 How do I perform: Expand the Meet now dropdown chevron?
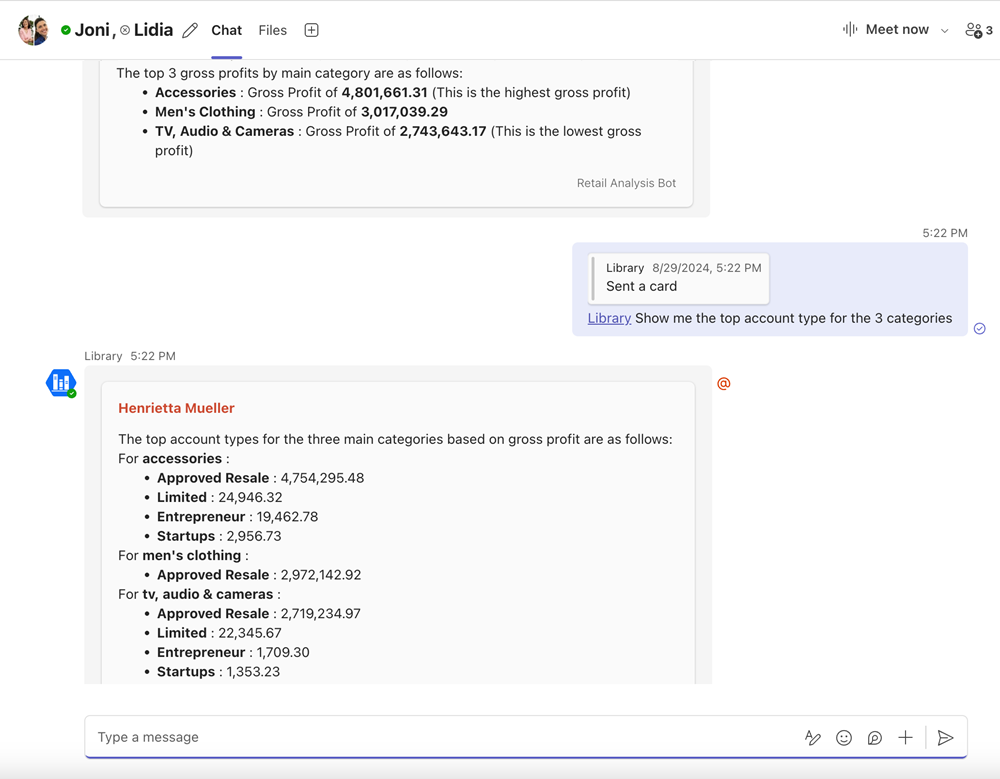point(944,31)
